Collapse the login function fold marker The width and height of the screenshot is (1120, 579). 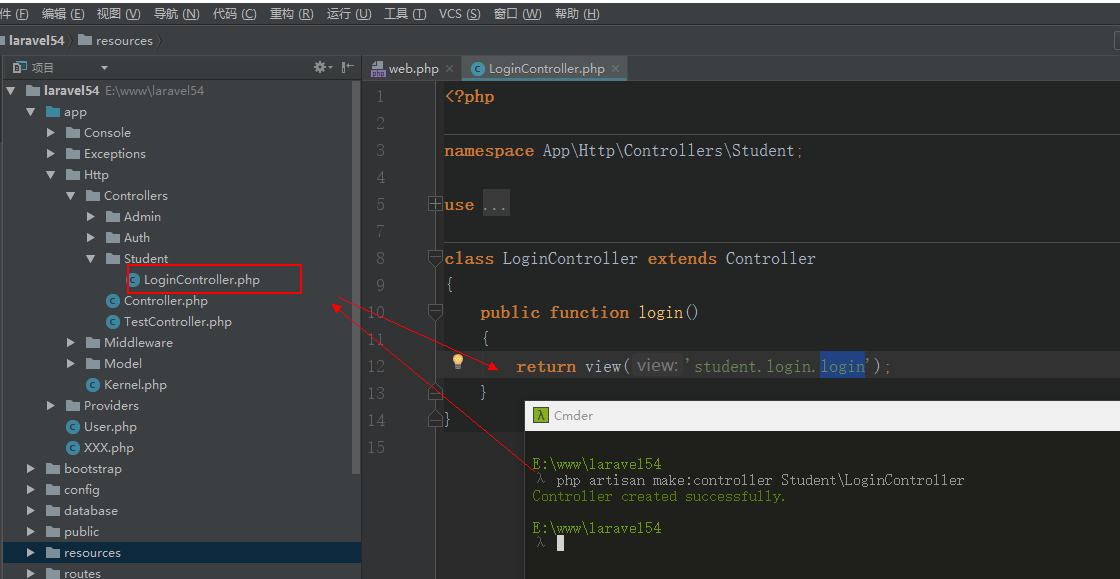click(x=435, y=312)
